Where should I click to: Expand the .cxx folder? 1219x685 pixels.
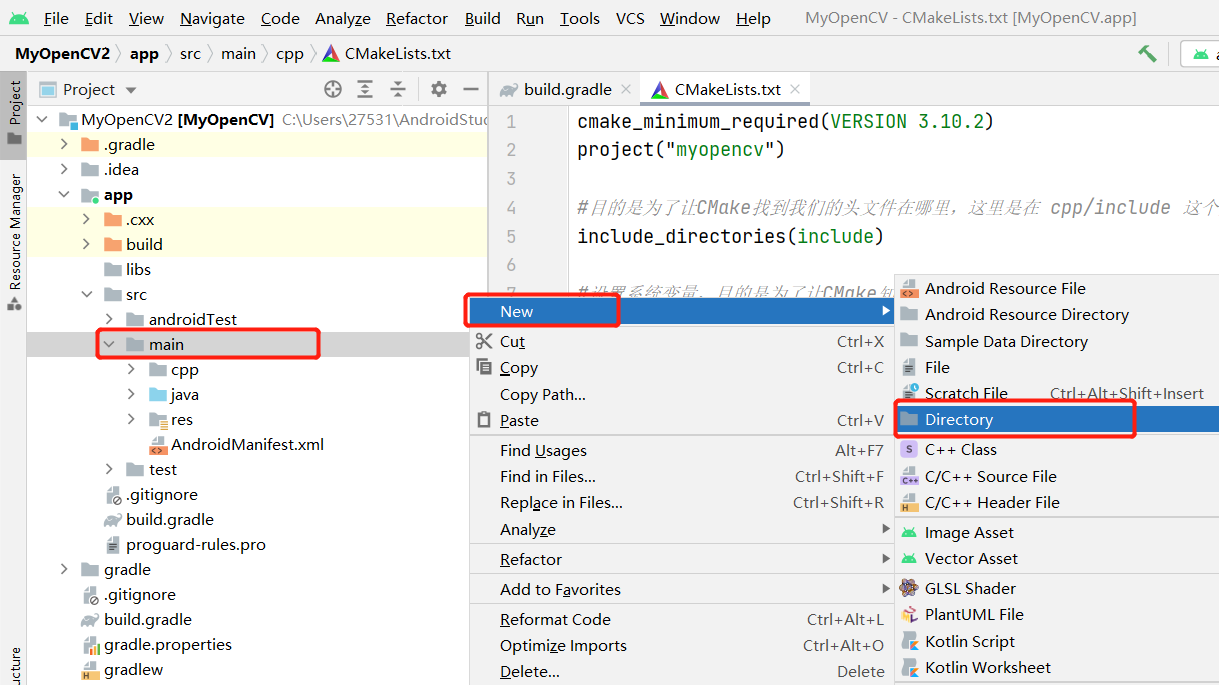86,219
